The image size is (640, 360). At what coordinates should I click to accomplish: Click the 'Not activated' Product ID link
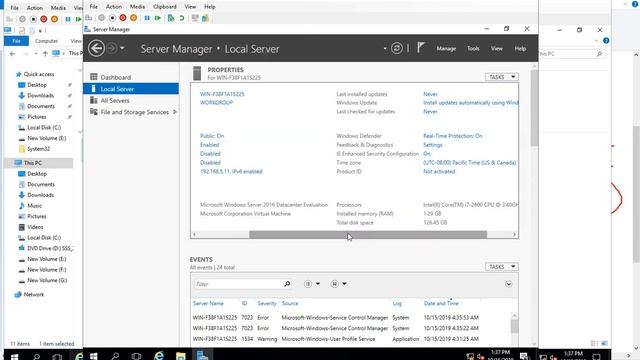click(x=439, y=171)
